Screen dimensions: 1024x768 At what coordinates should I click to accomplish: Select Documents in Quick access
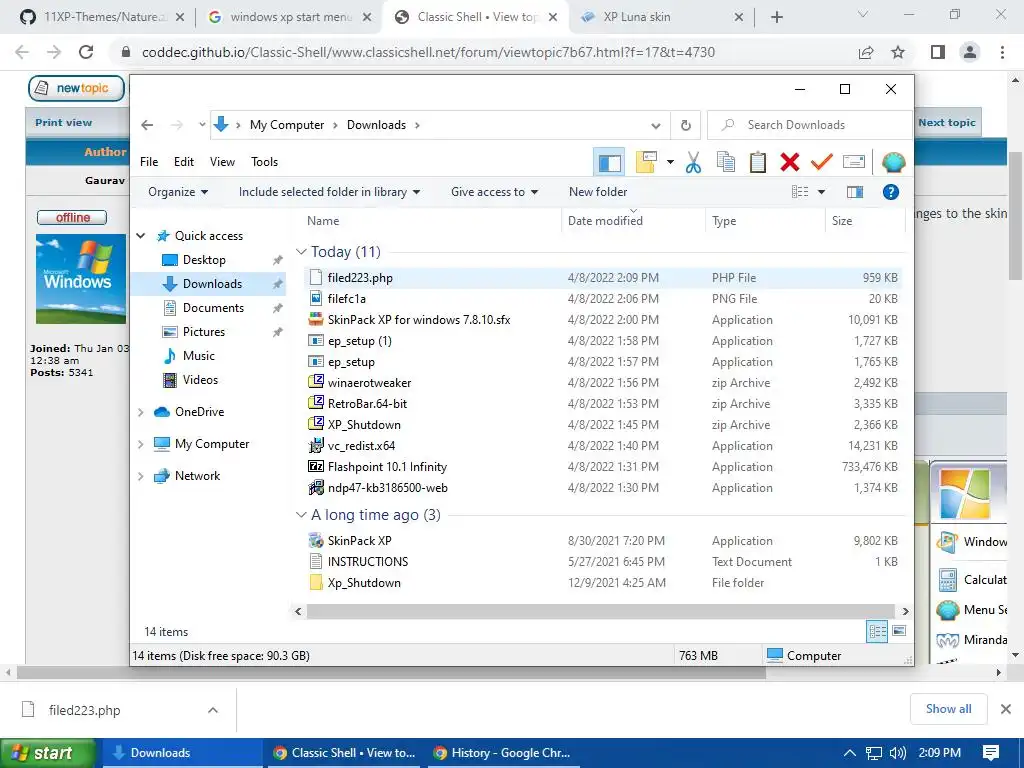[213, 308]
